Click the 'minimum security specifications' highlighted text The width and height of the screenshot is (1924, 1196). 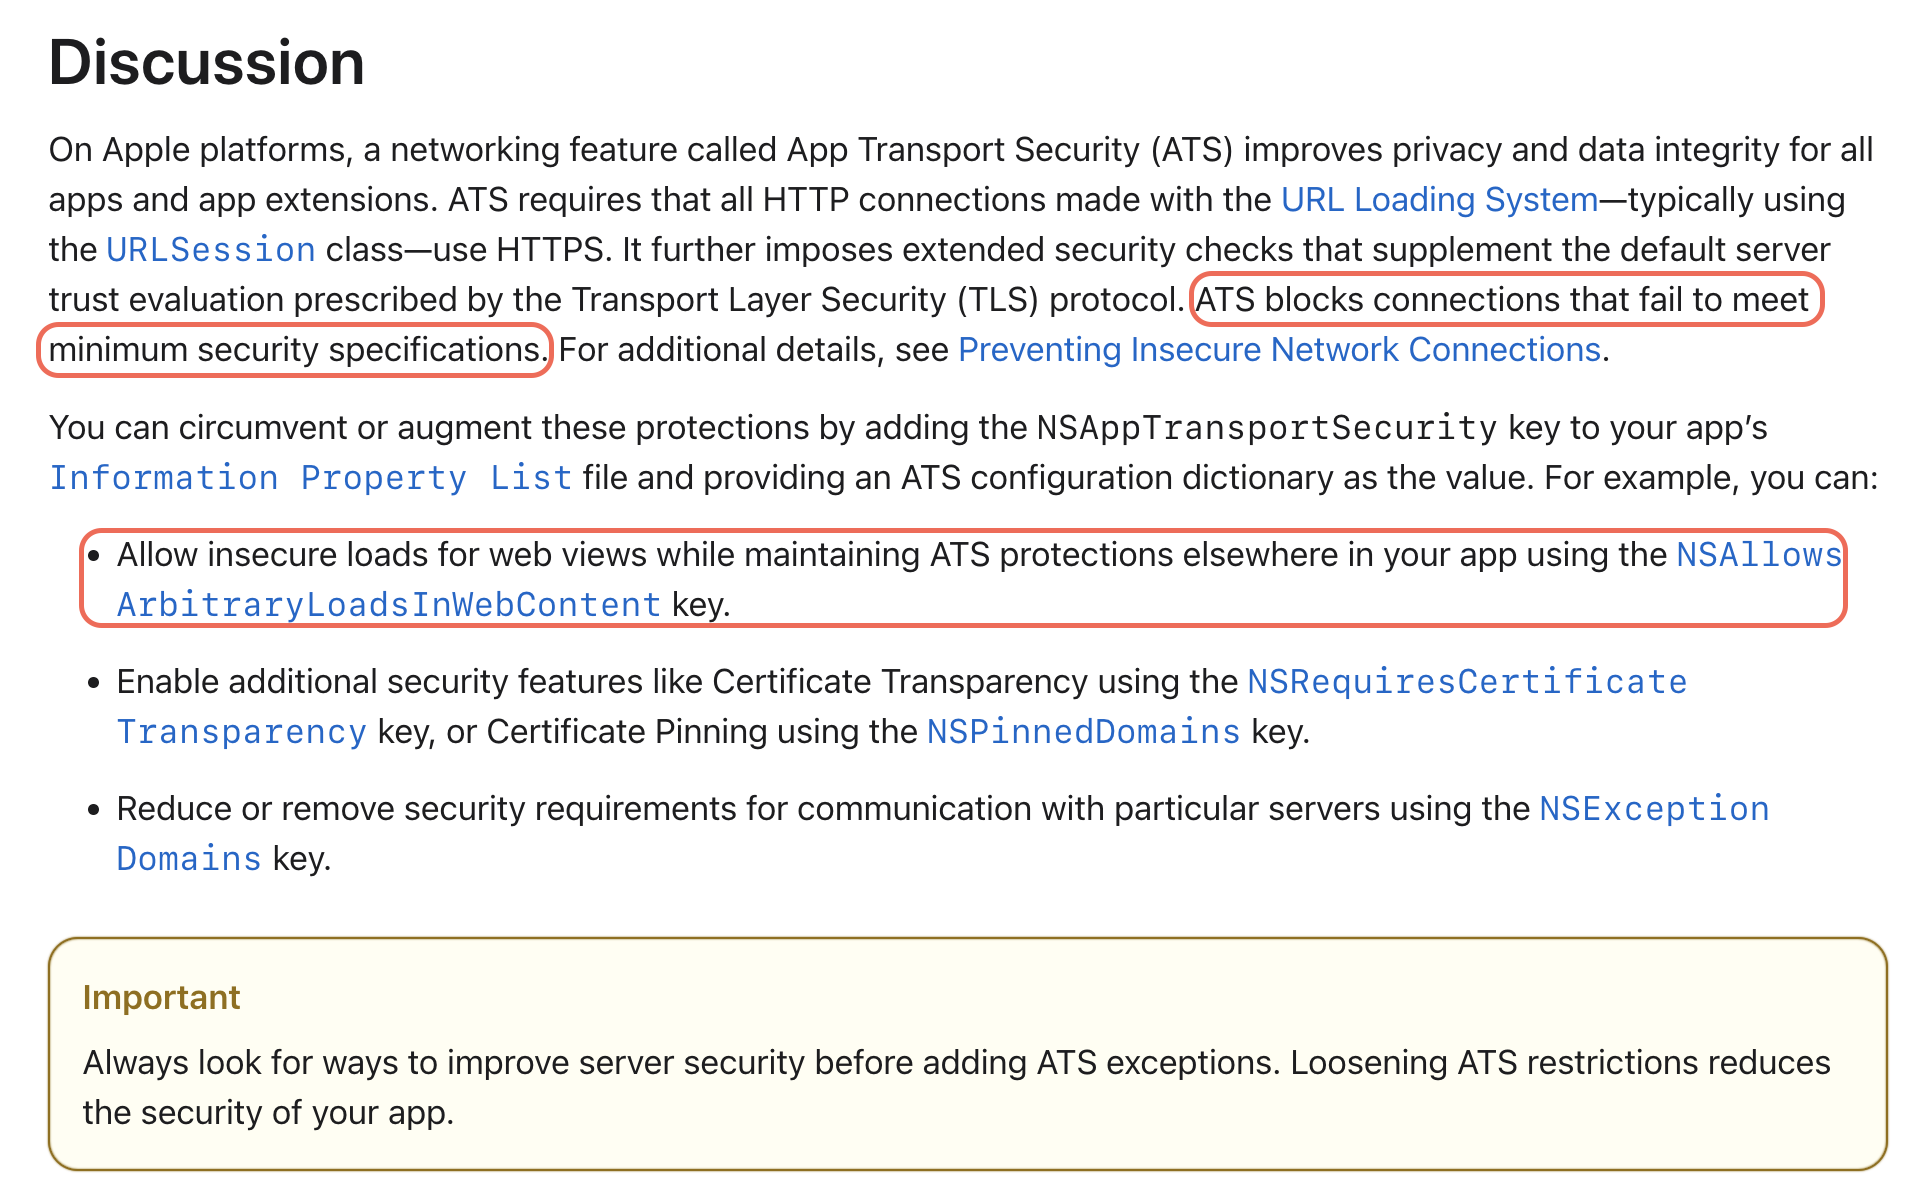[x=295, y=350]
